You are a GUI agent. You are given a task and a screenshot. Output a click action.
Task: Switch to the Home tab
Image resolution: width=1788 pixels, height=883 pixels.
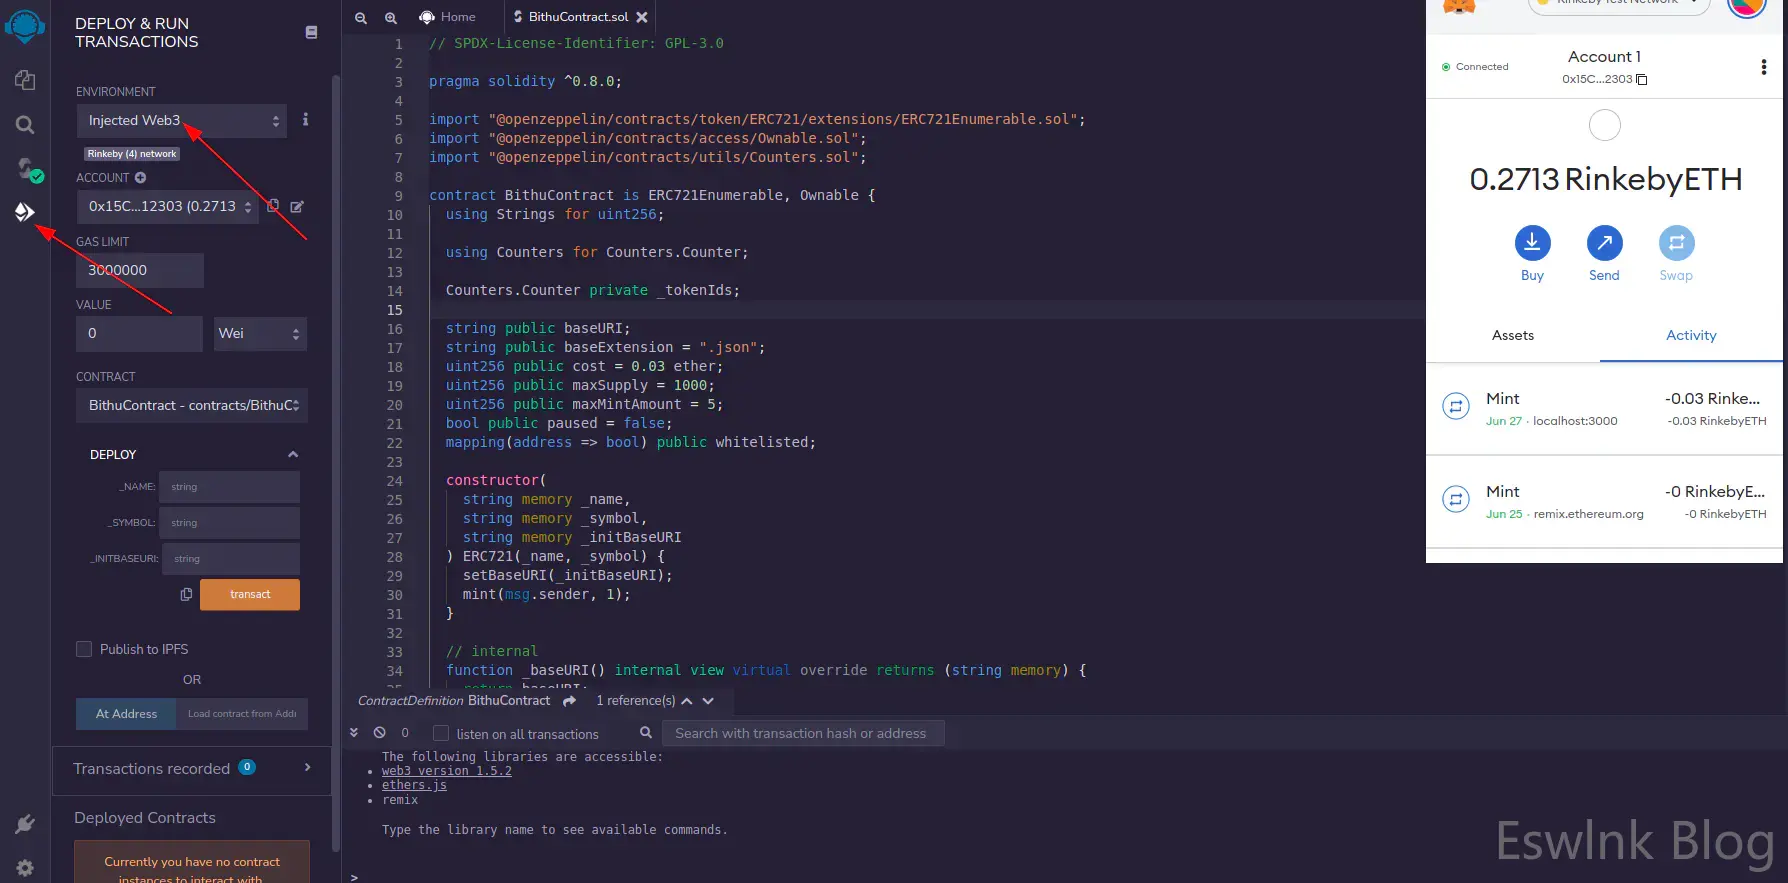coord(447,17)
